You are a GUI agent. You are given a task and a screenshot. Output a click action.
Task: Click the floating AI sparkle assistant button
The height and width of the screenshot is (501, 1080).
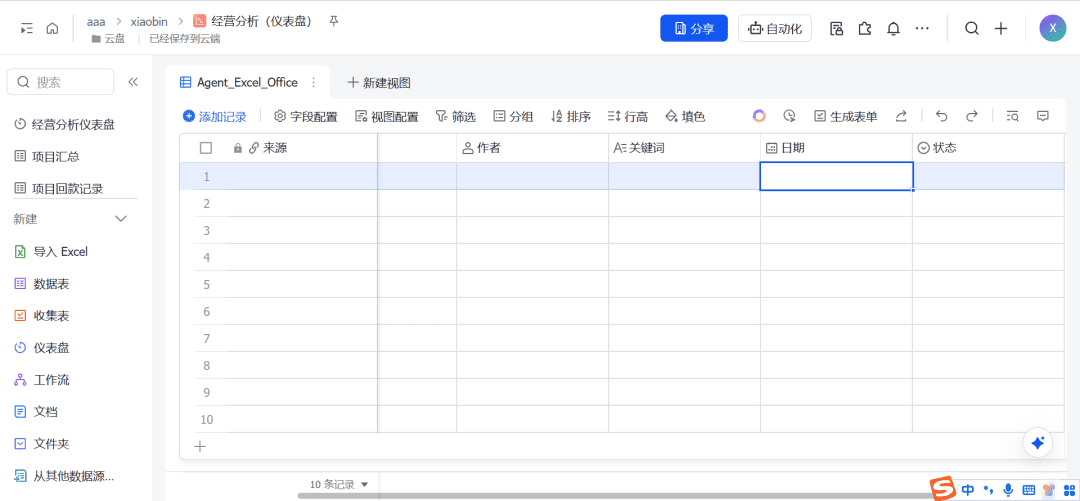click(1037, 443)
